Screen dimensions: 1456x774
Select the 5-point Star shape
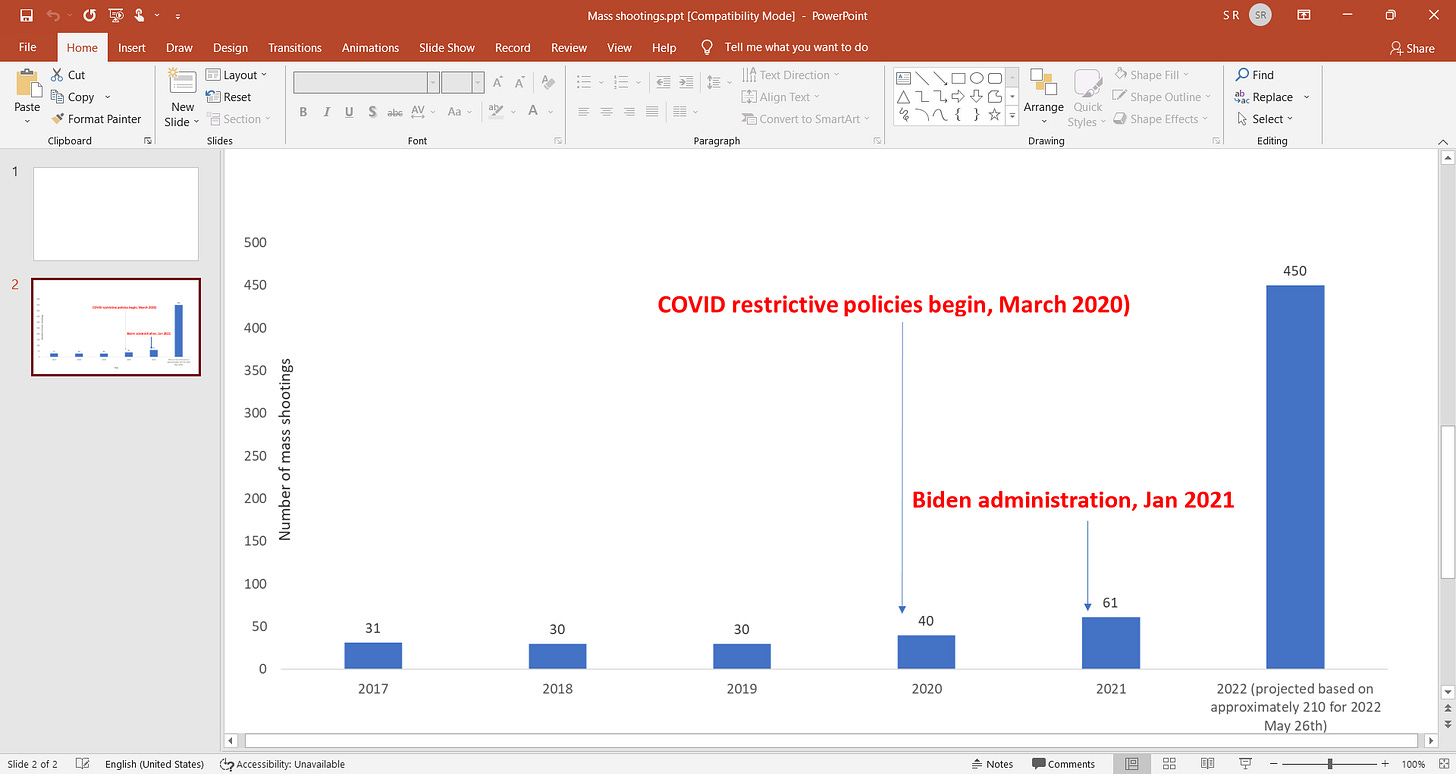994,116
